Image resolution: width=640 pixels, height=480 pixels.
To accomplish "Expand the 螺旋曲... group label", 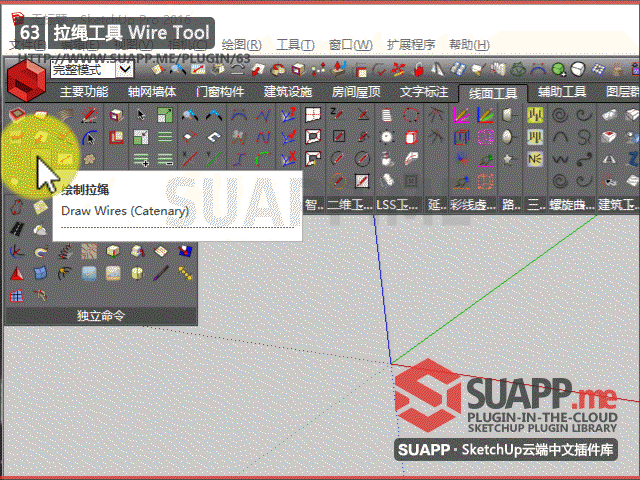I will pyautogui.click(x=571, y=204).
